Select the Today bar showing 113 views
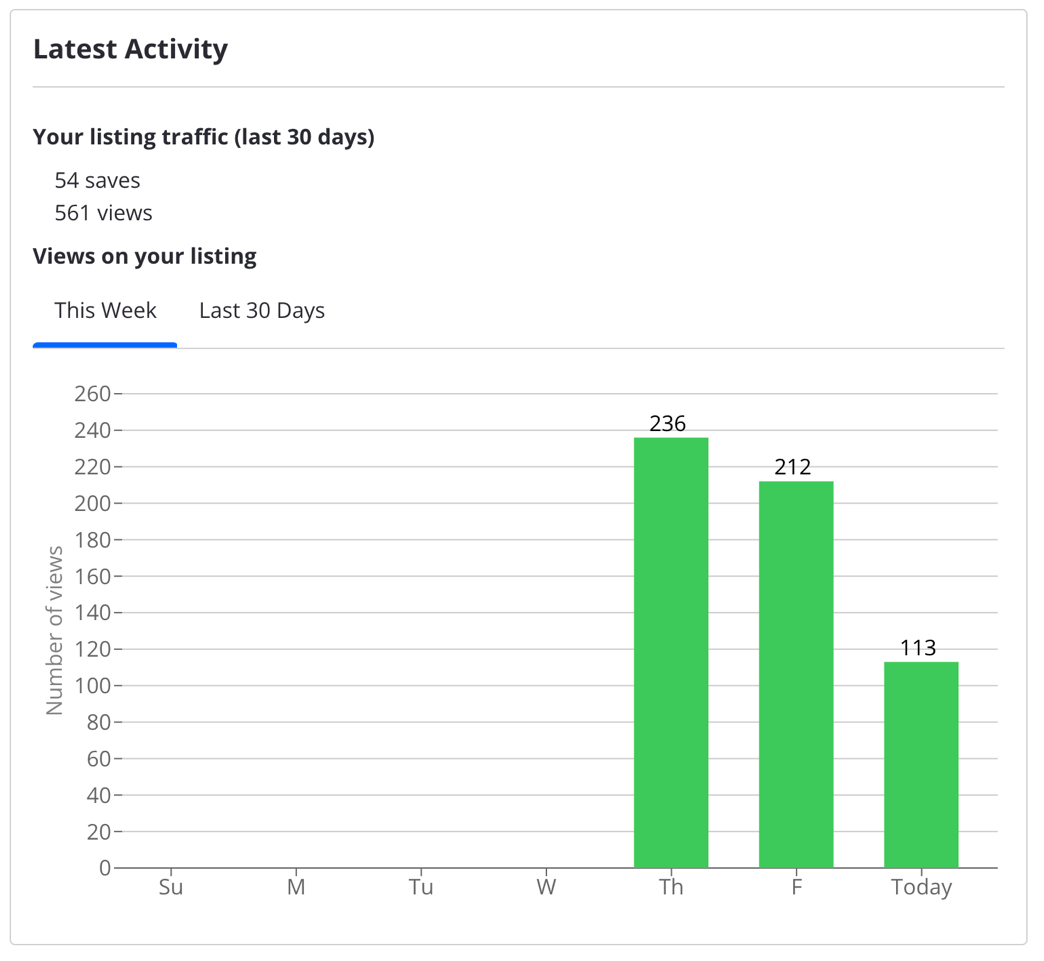Viewport: 1044px width, 961px height. [x=921, y=765]
